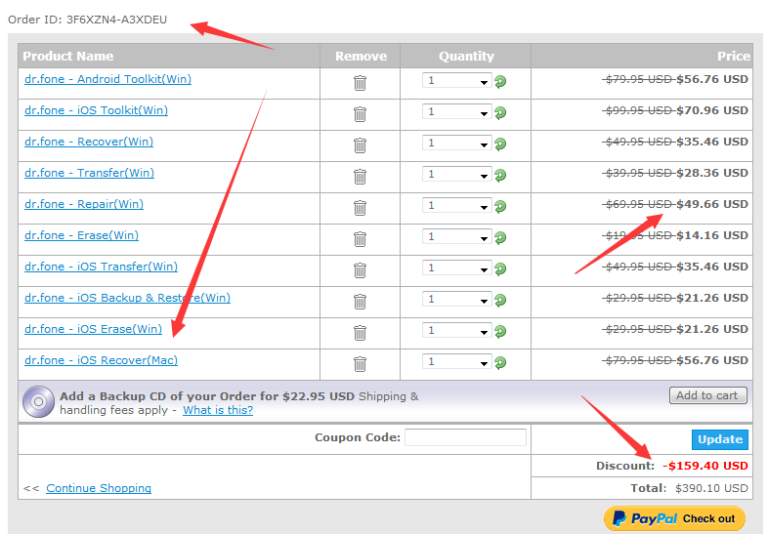Trash the dr.fone Erase(Win) item

(360, 239)
